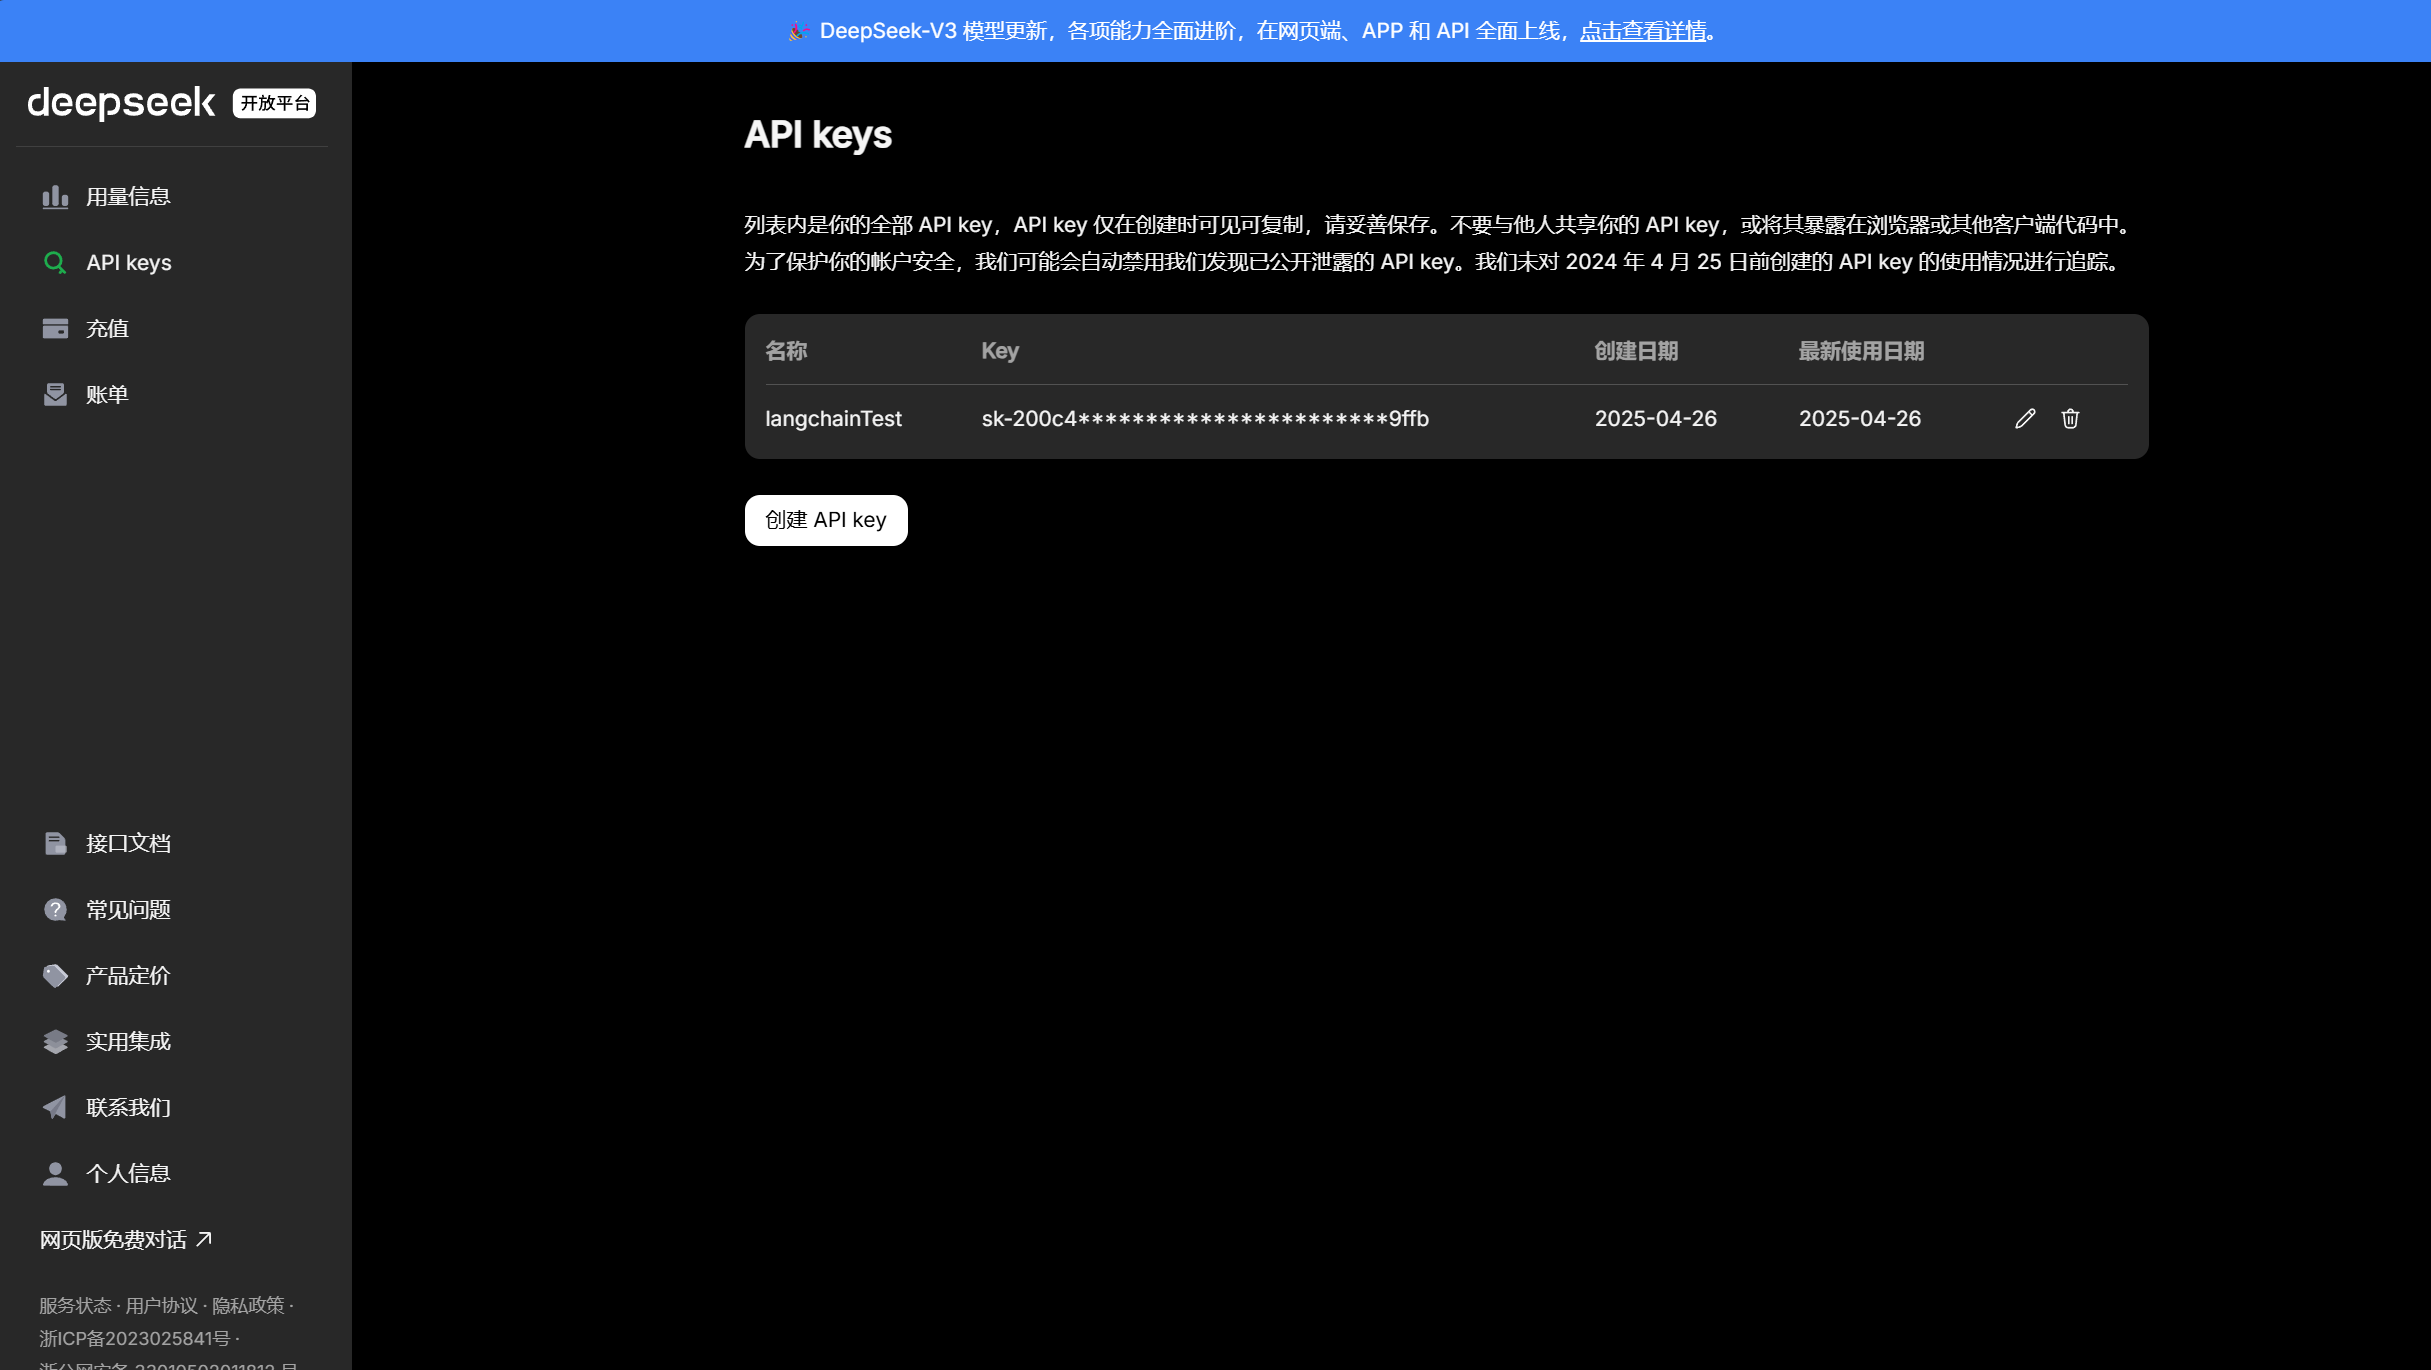This screenshot has width=2431, height=1370.
Task: Open 用量信息 in the sidebar
Action: pos(128,197)
